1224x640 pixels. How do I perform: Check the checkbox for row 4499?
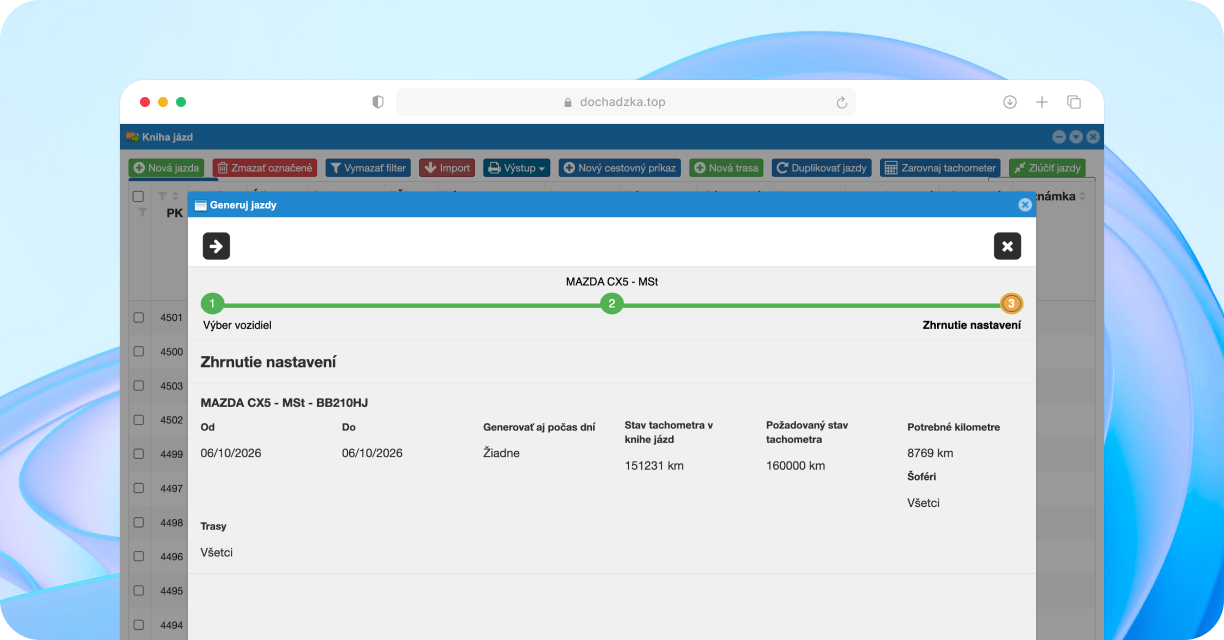coord(139,454)
